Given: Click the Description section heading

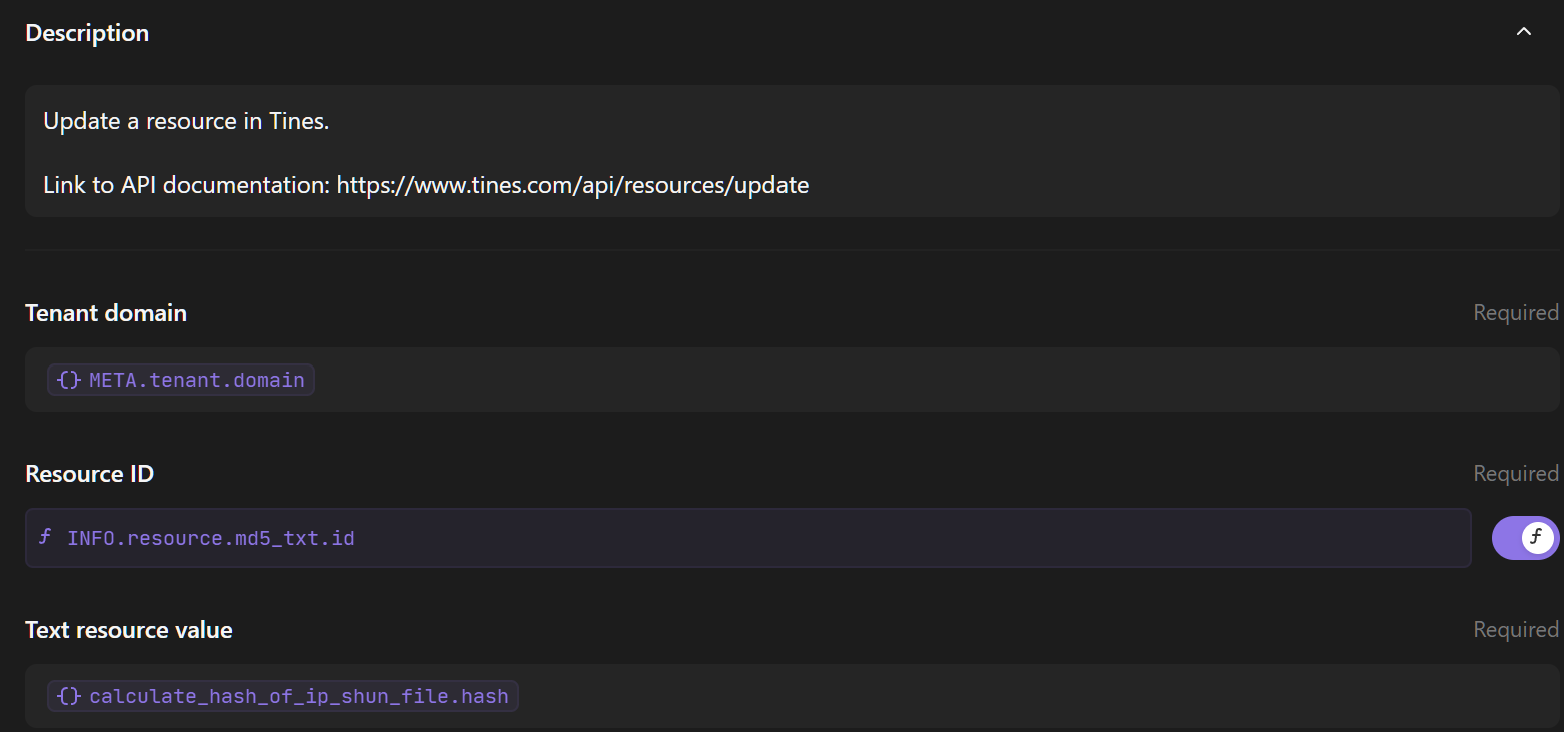Looking at the screenshot, I should pyautogui.click(x=87, y=33).
